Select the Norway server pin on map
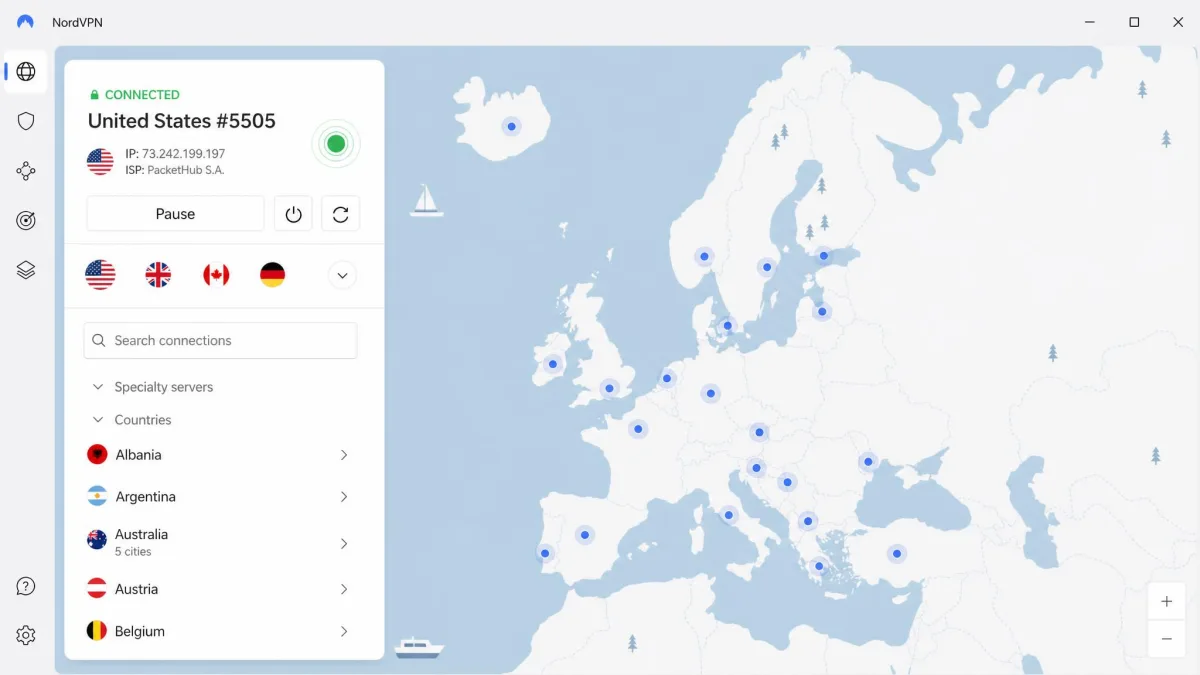The width and height of the screenshot is (1200, 675). coord(704,257)
